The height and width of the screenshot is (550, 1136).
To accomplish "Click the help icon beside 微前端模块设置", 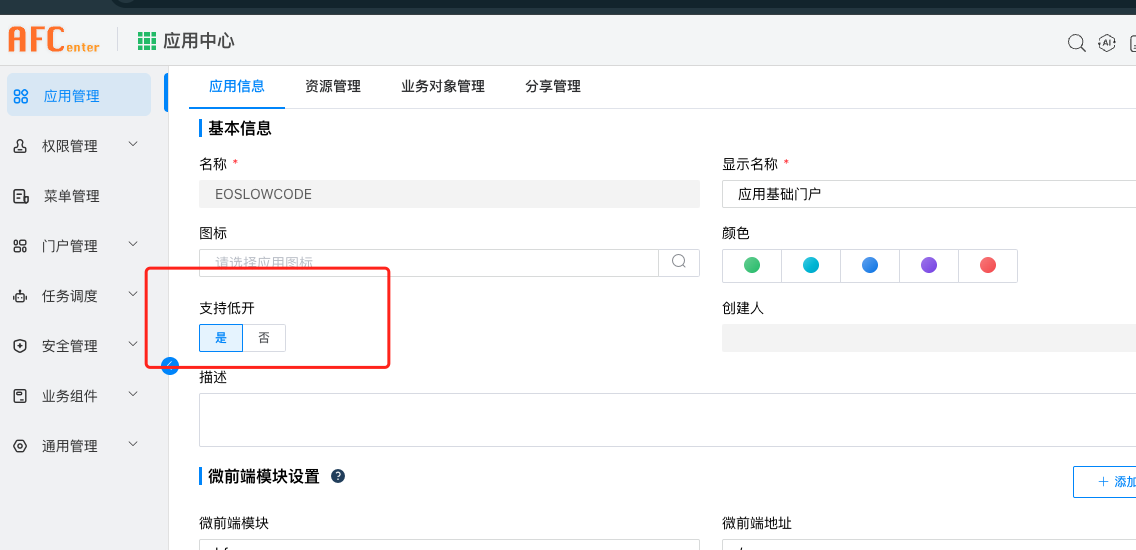I will click(x=338, y=476).
